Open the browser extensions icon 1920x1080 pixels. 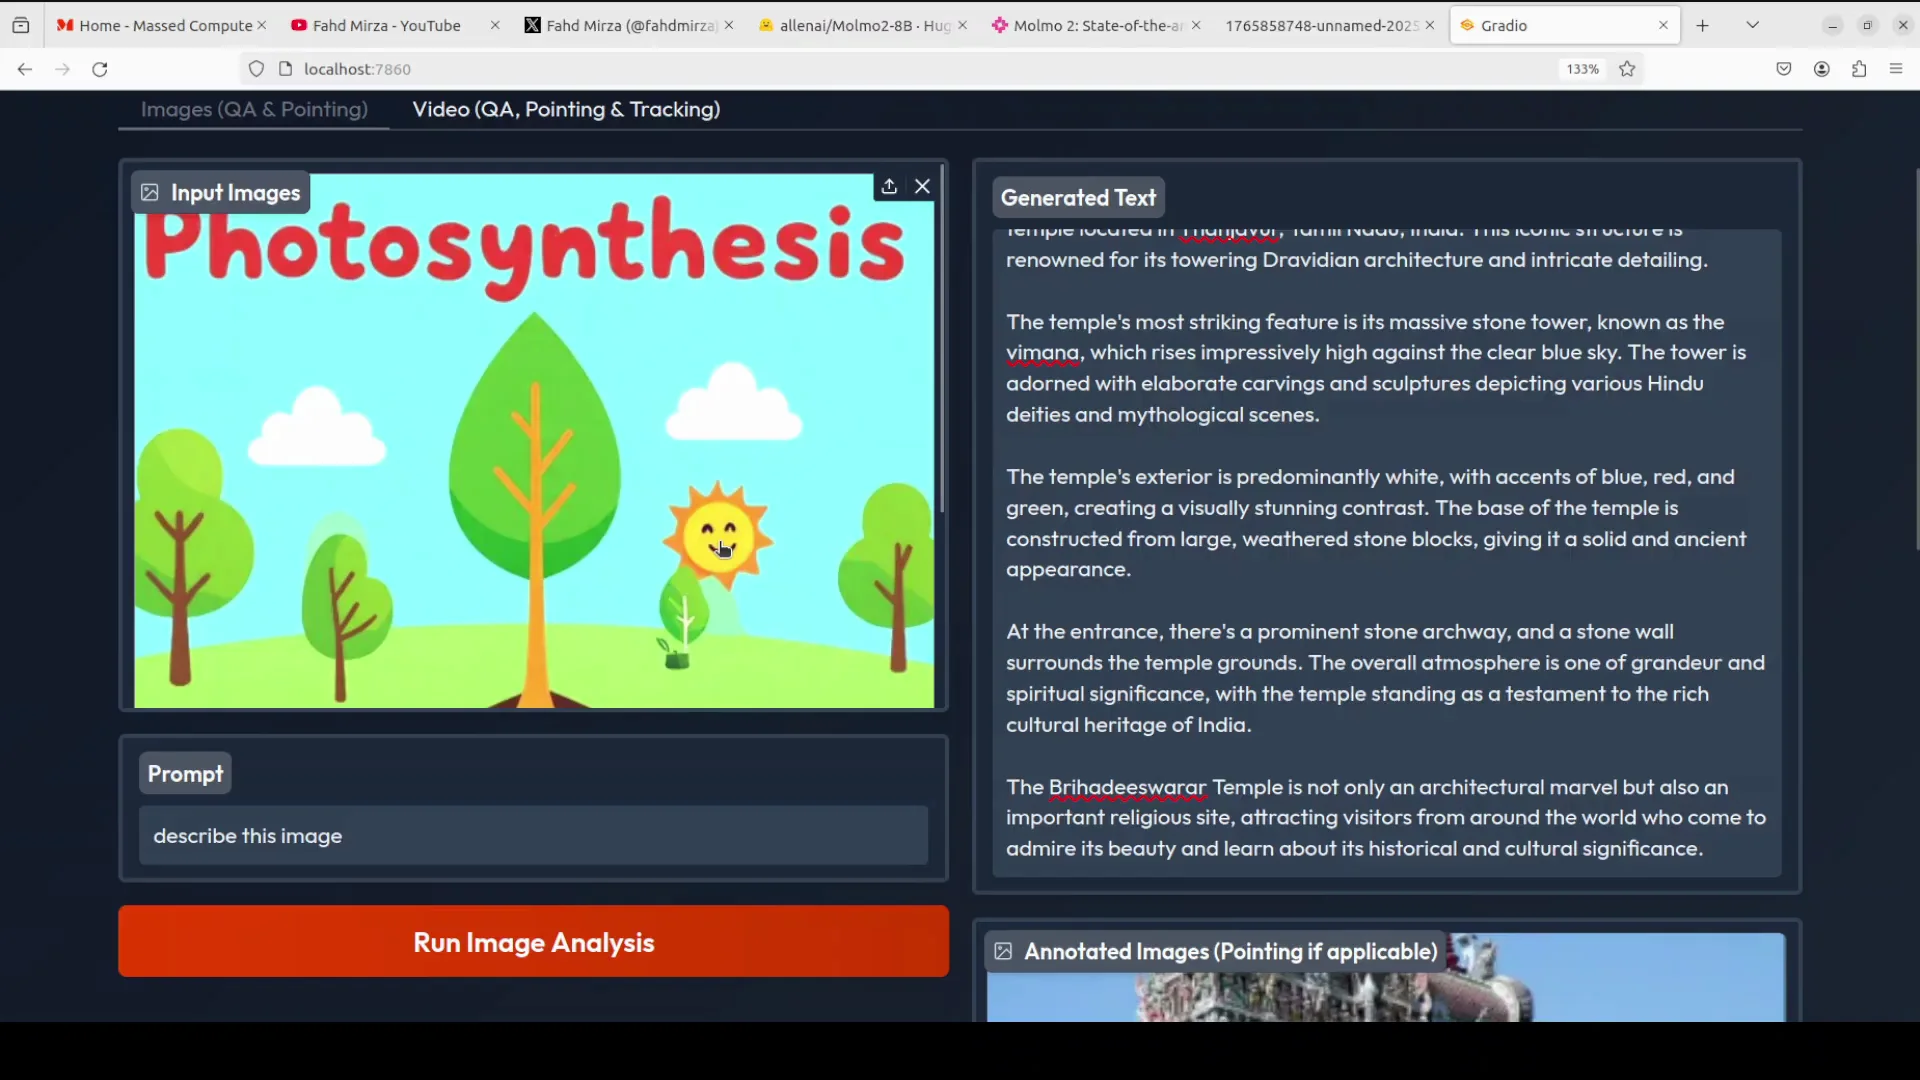tap(1859, 69)
